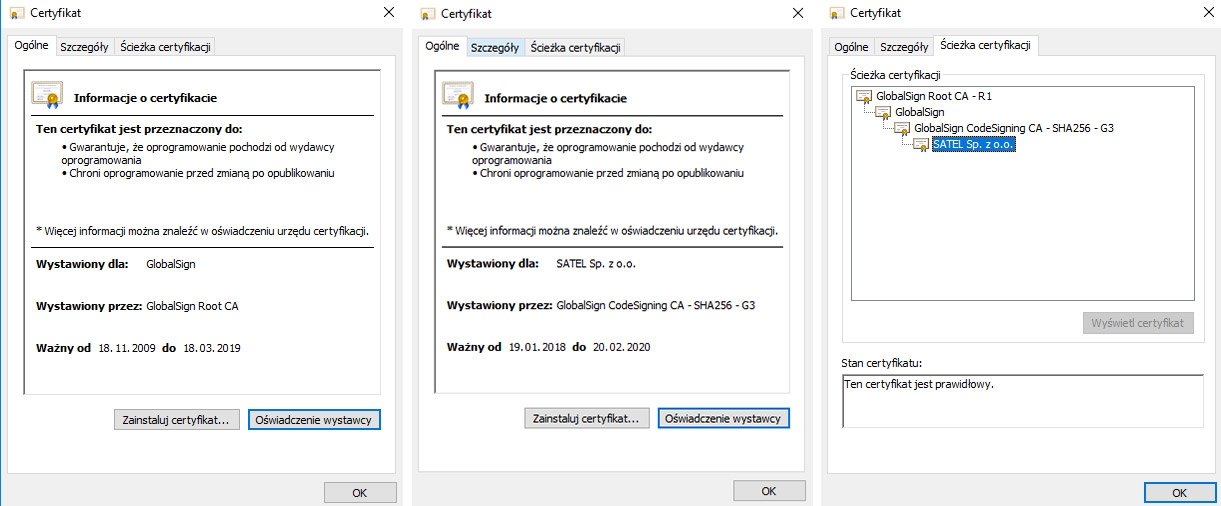Close the left Certyfikat window
The width and height of the screenshot is (1221, 506).
point(389,13)
